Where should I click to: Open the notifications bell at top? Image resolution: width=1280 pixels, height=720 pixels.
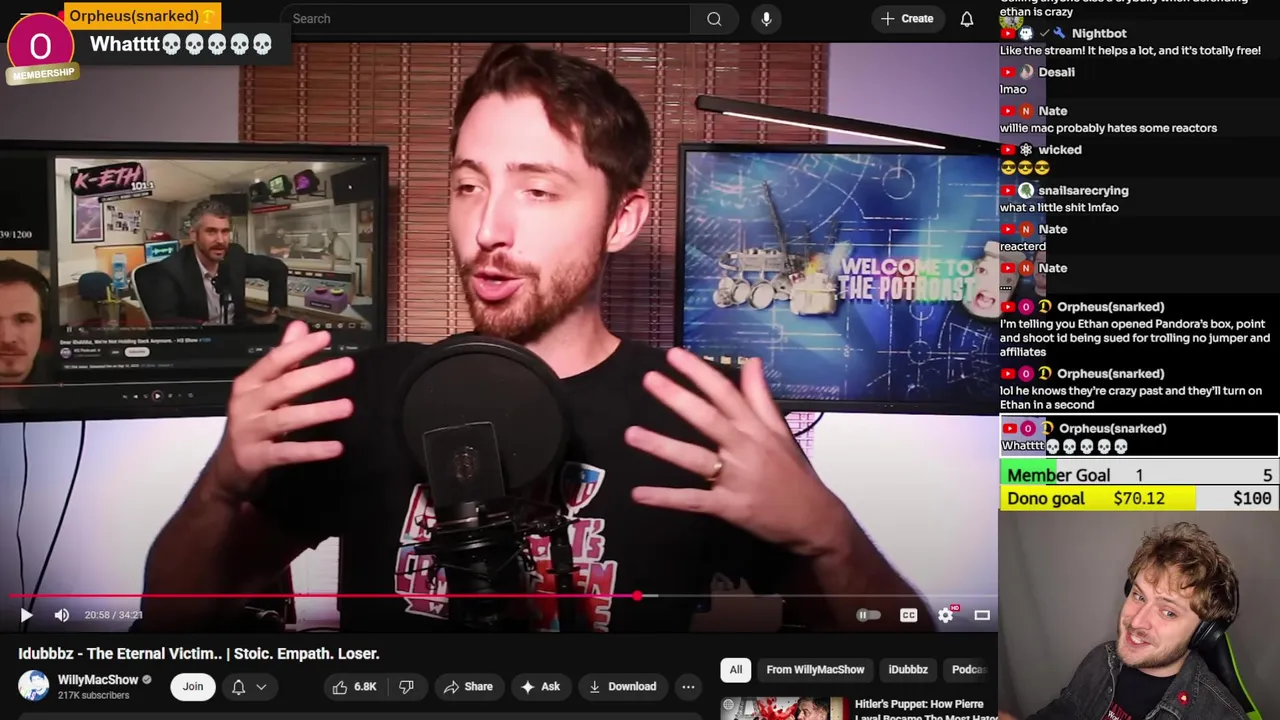coord(967,19)
